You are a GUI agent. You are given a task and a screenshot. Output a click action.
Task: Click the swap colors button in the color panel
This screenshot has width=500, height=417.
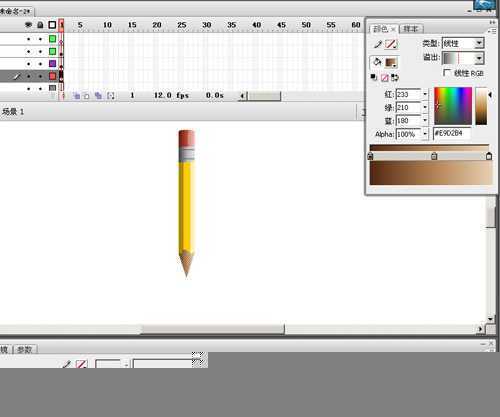(395, 78)
